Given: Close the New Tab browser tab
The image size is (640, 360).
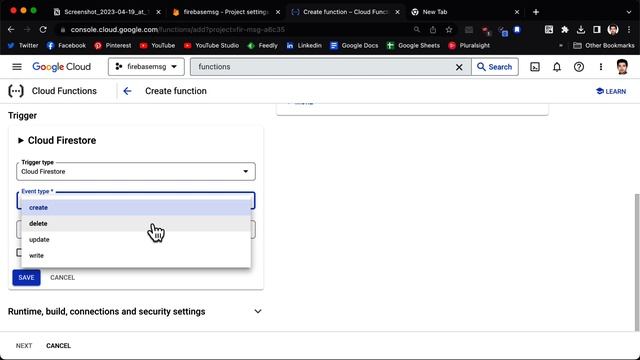Looking at the screenshot, I should click(x=517, y=12).
